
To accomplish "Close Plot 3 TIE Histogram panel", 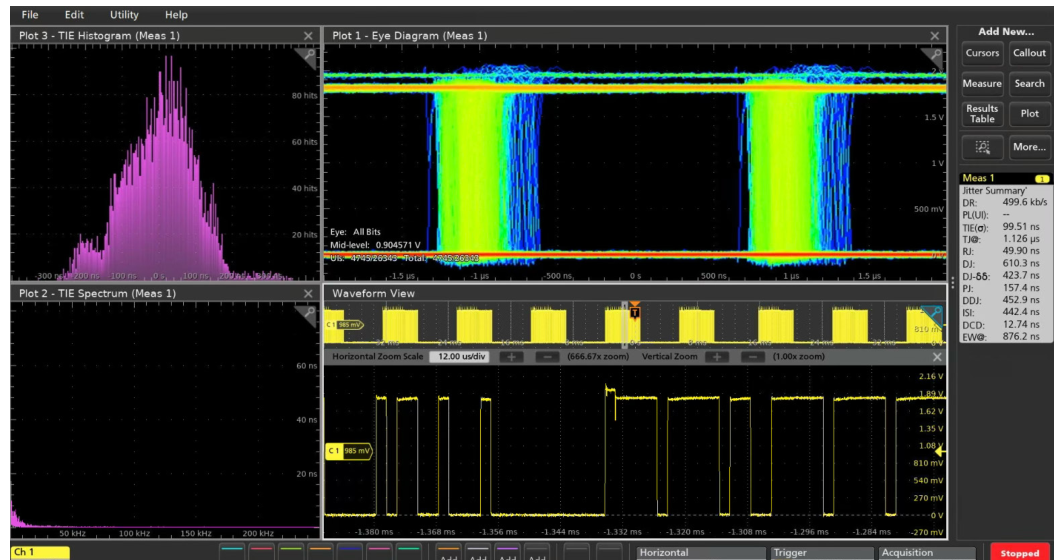I will click(308, 36).
